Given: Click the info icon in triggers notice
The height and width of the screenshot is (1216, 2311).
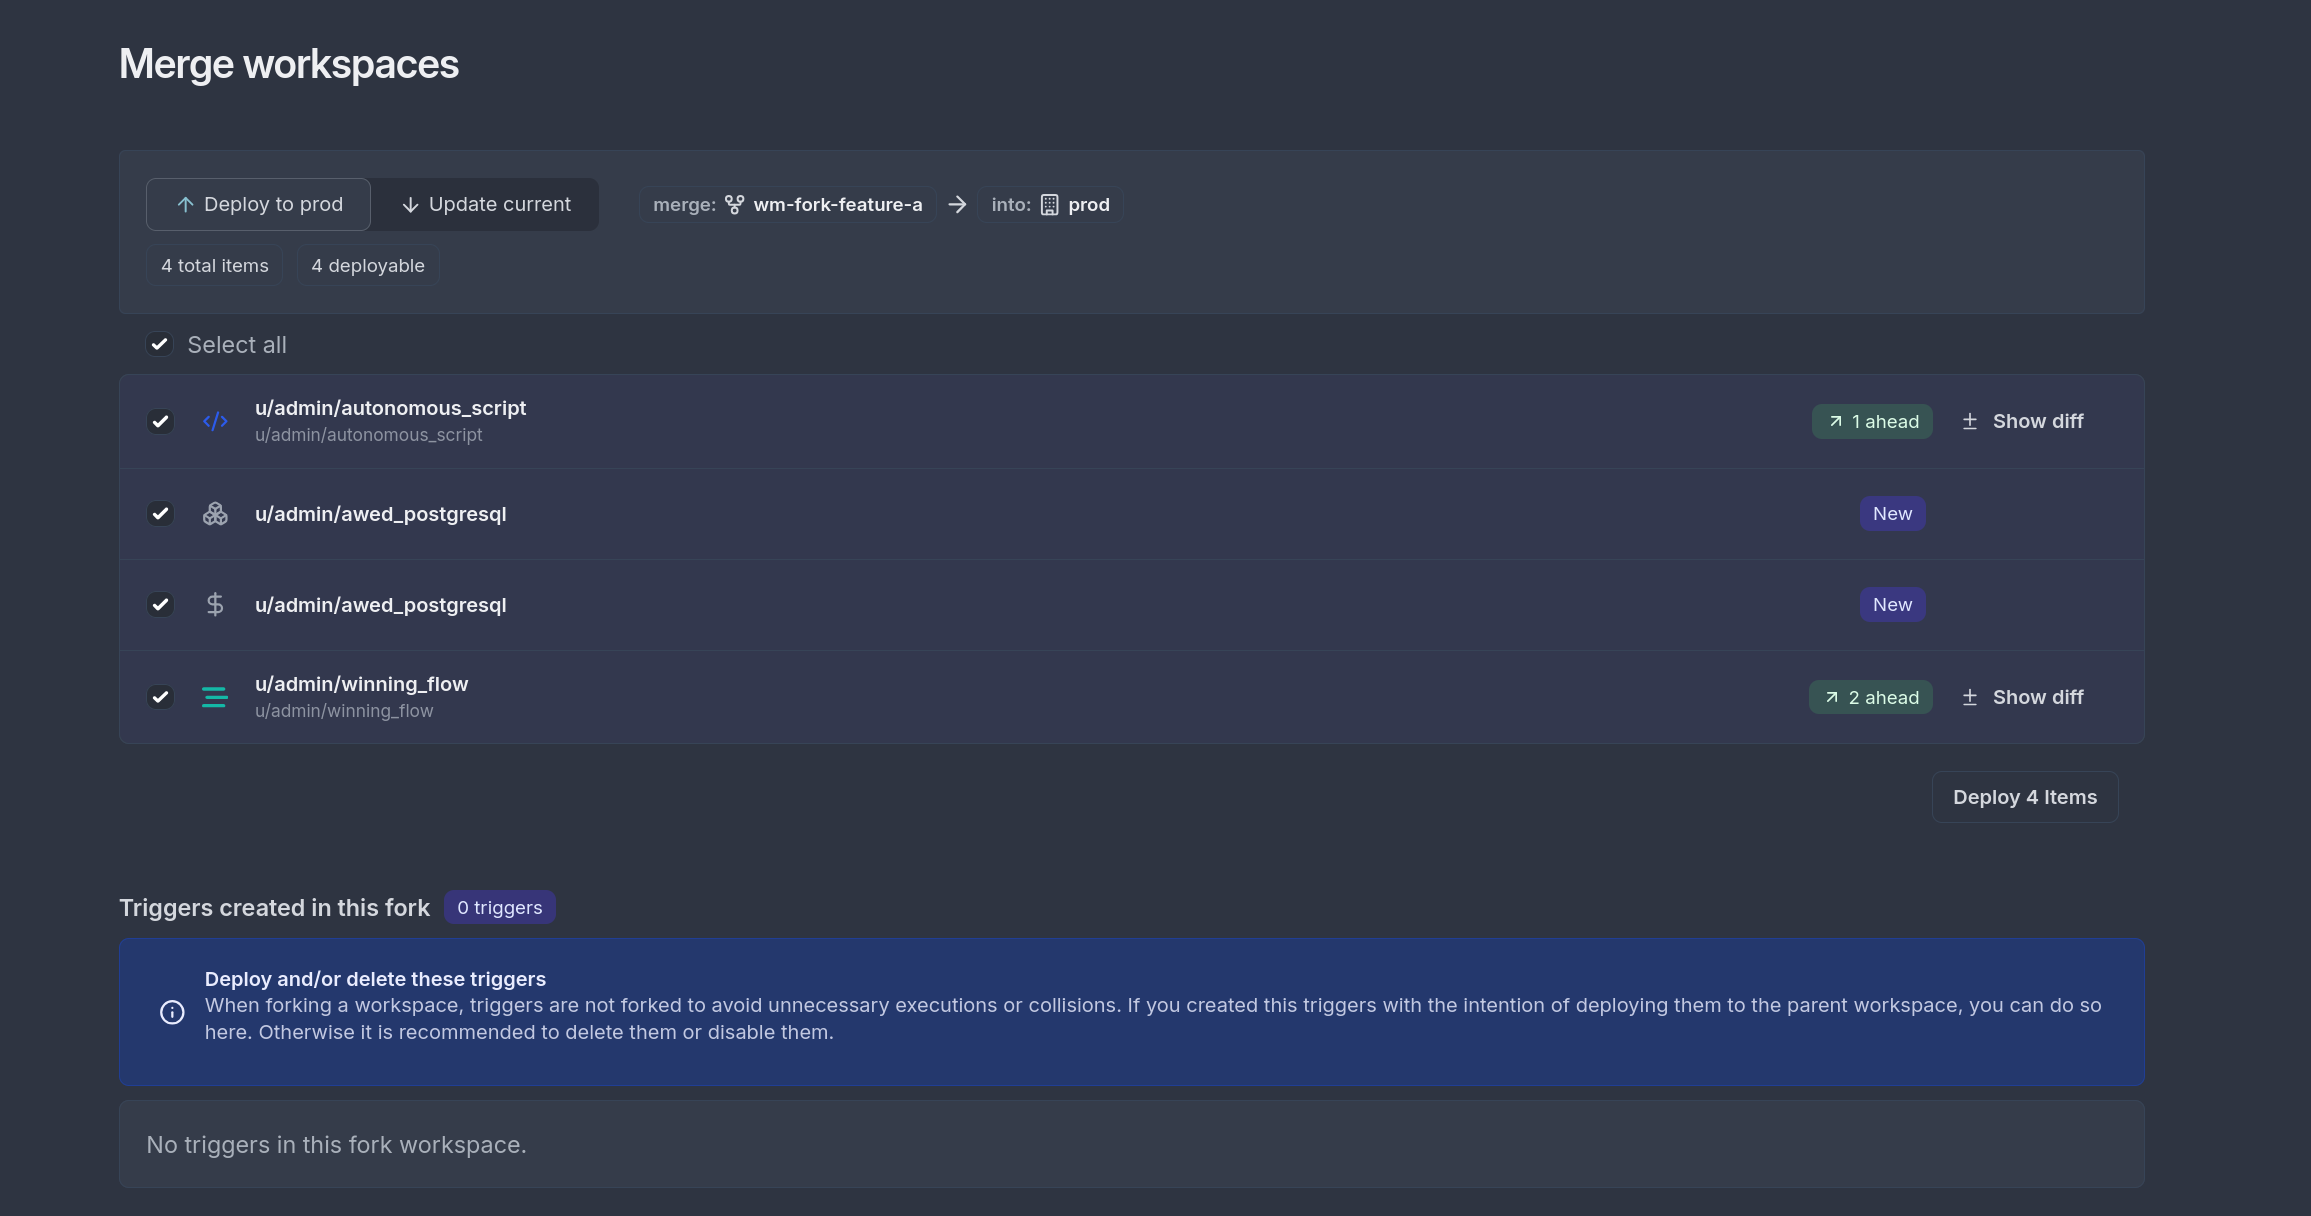Looking at the screenshot, I should [172, 1012].
